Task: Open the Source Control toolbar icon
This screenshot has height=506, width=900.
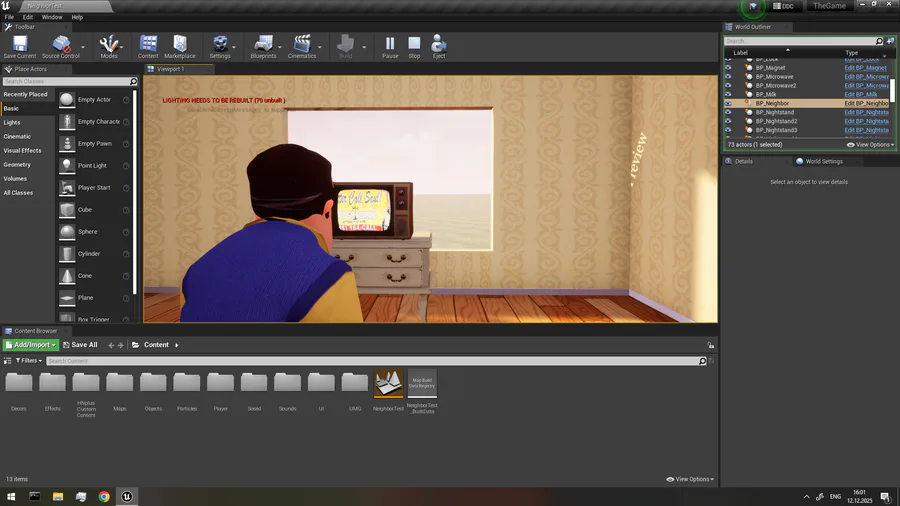Action: click(x=61, y=46)
